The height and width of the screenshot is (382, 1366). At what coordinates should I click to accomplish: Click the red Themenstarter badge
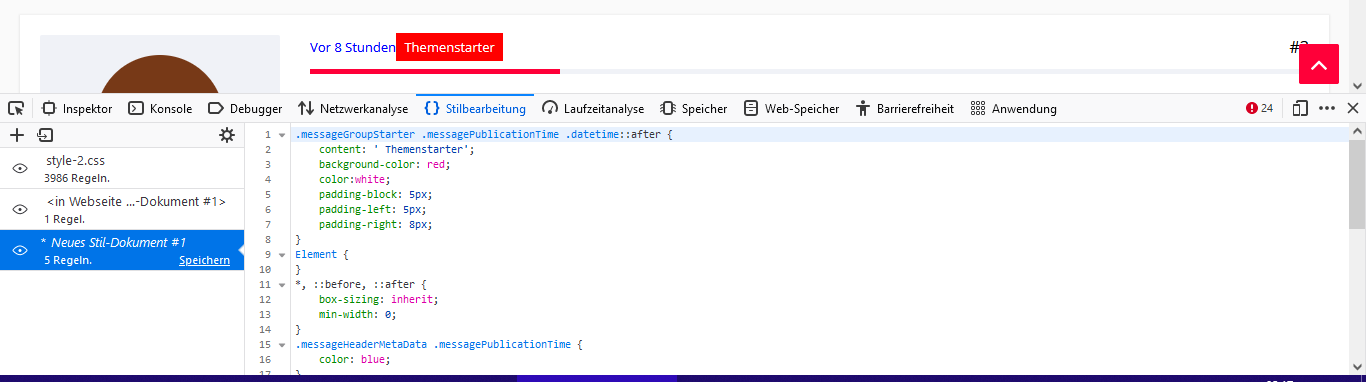point(449,47)
